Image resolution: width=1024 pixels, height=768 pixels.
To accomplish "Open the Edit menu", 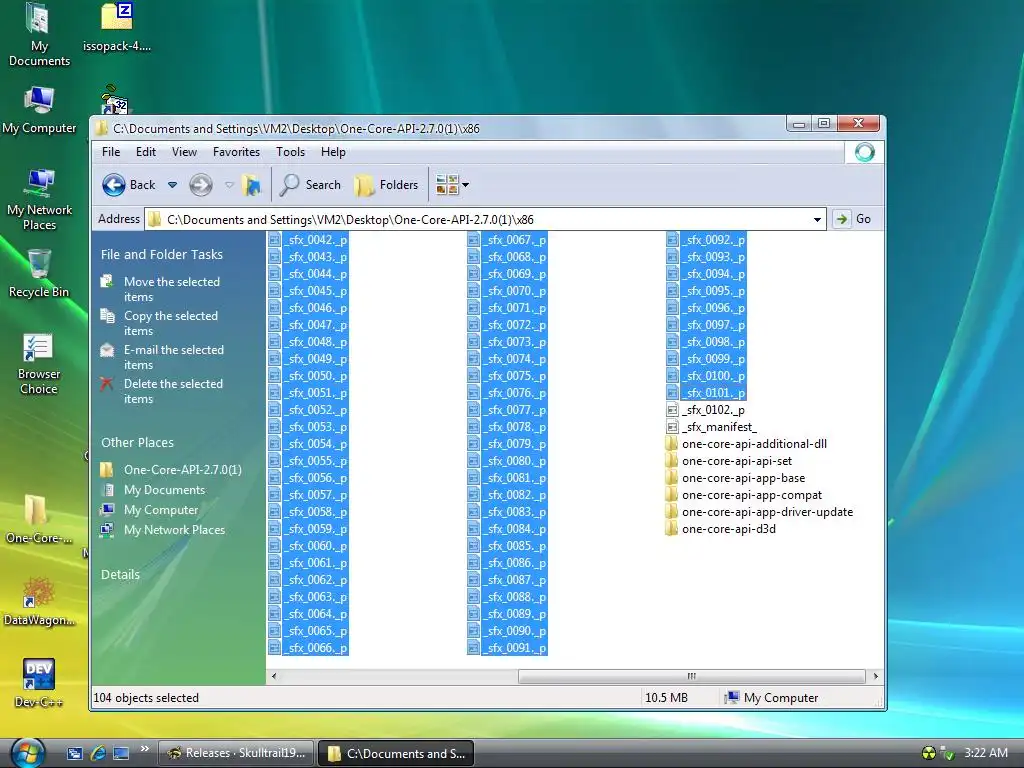I will (146, 152).
